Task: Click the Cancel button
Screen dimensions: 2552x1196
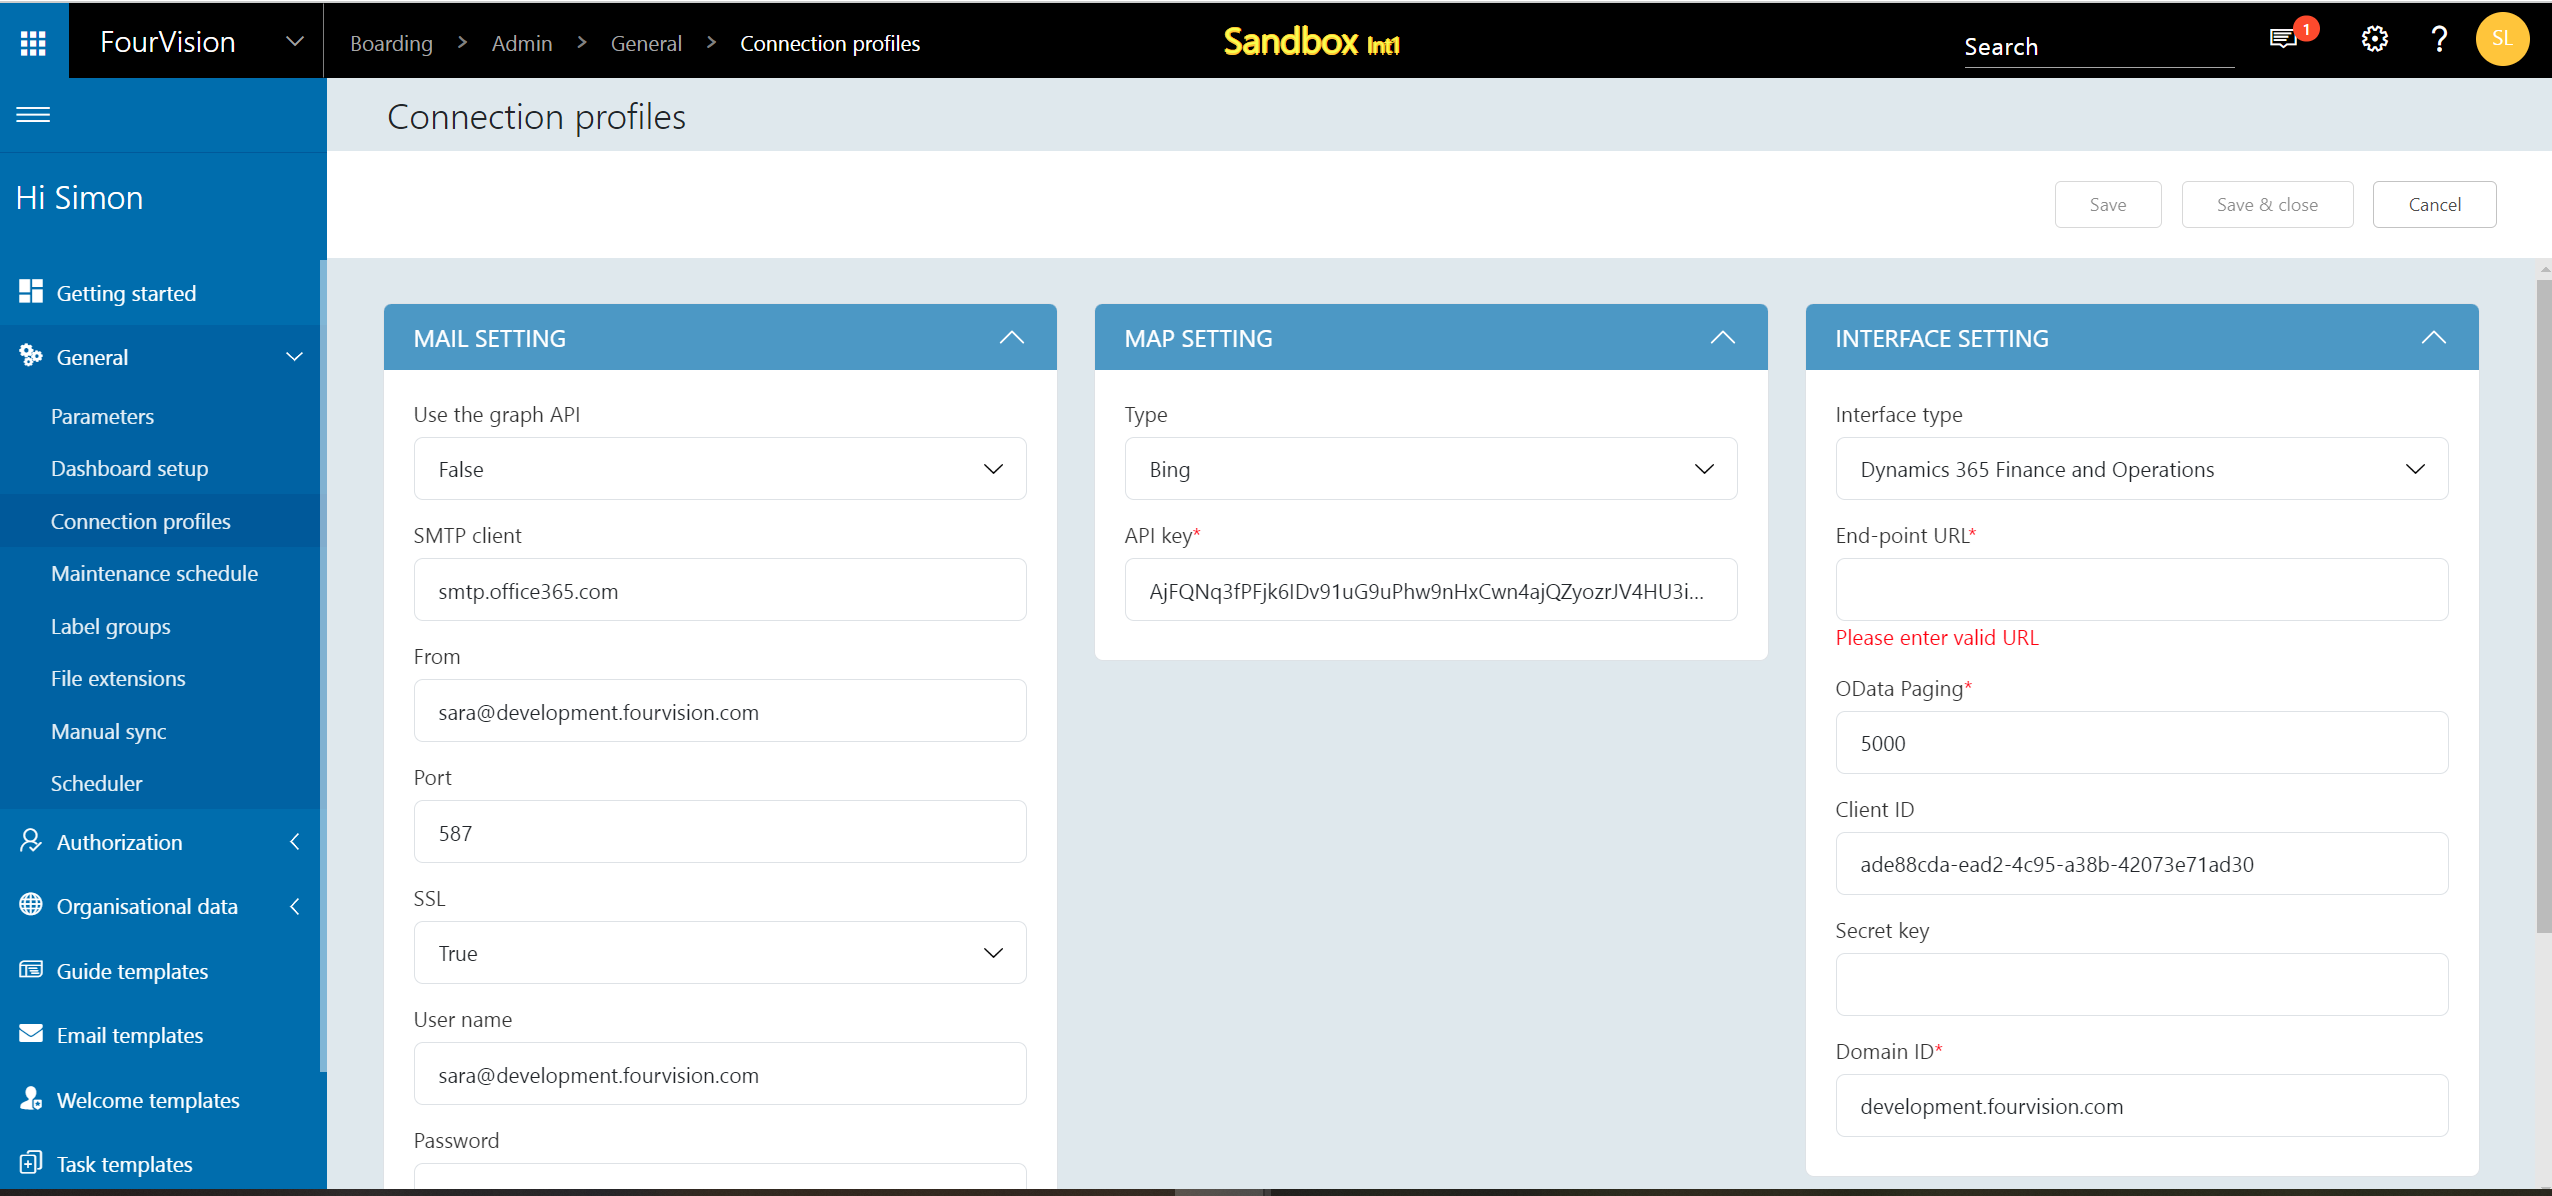Action: tap(2434, 204)
